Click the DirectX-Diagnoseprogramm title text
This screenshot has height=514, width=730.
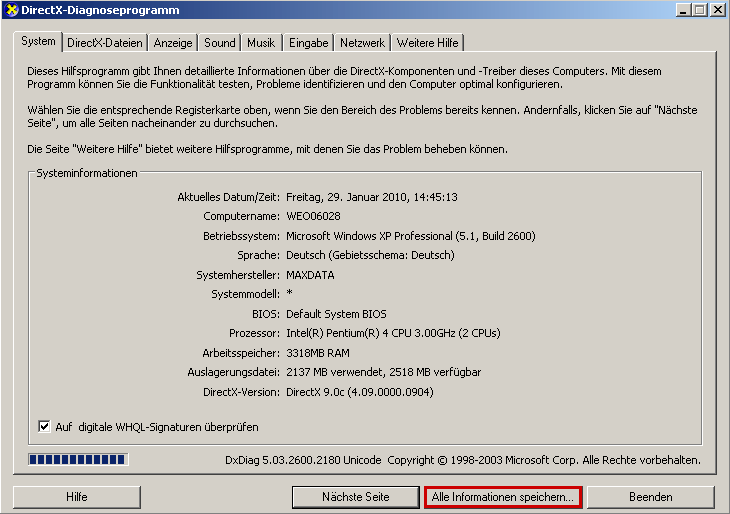pyautogui.click(x=100, y=10)
